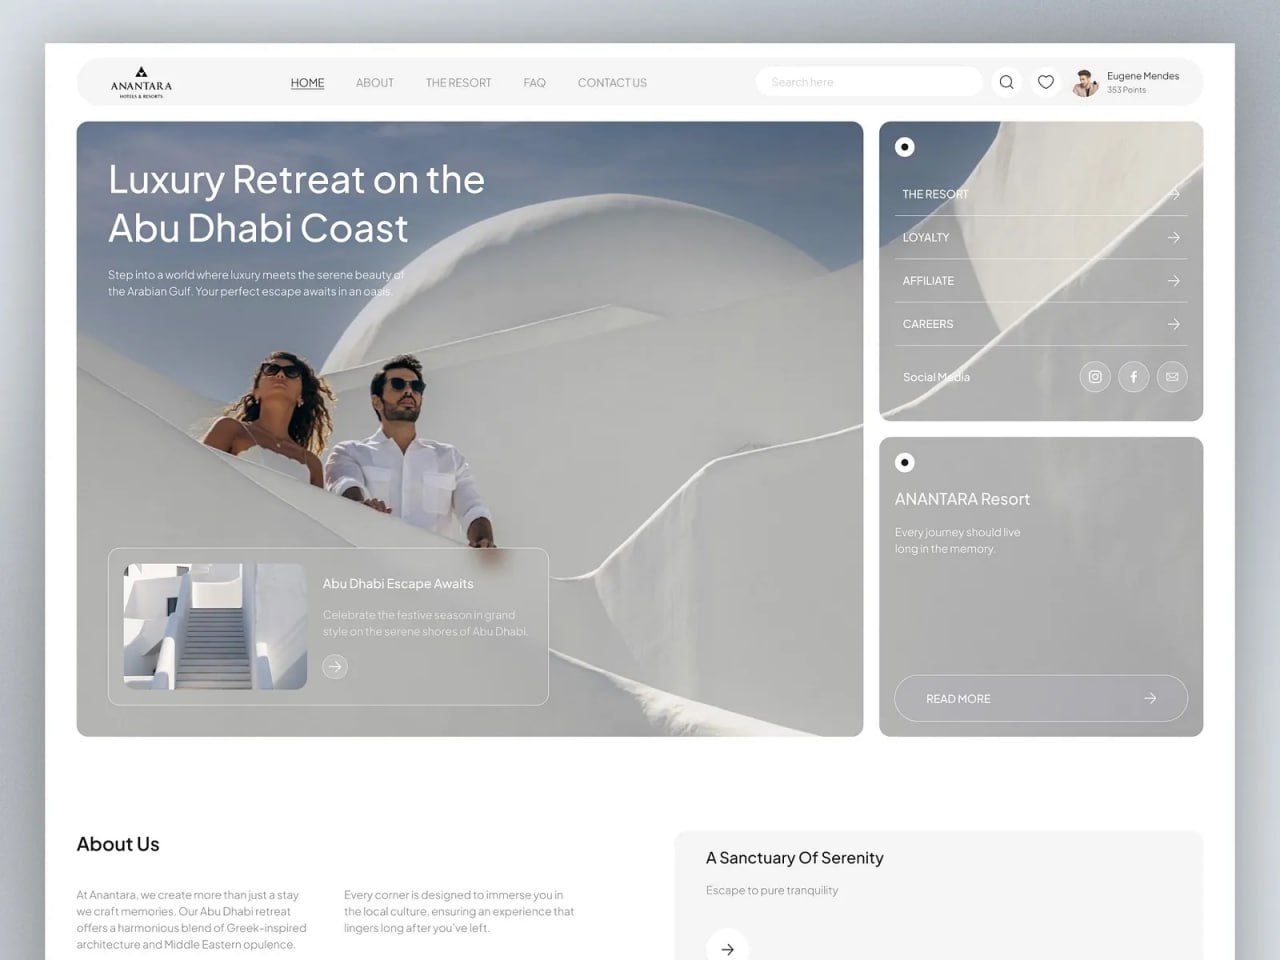This screenshot has height=960, width=1280.
Task: Go to the HOME nav item
Action: pos(307,83)
